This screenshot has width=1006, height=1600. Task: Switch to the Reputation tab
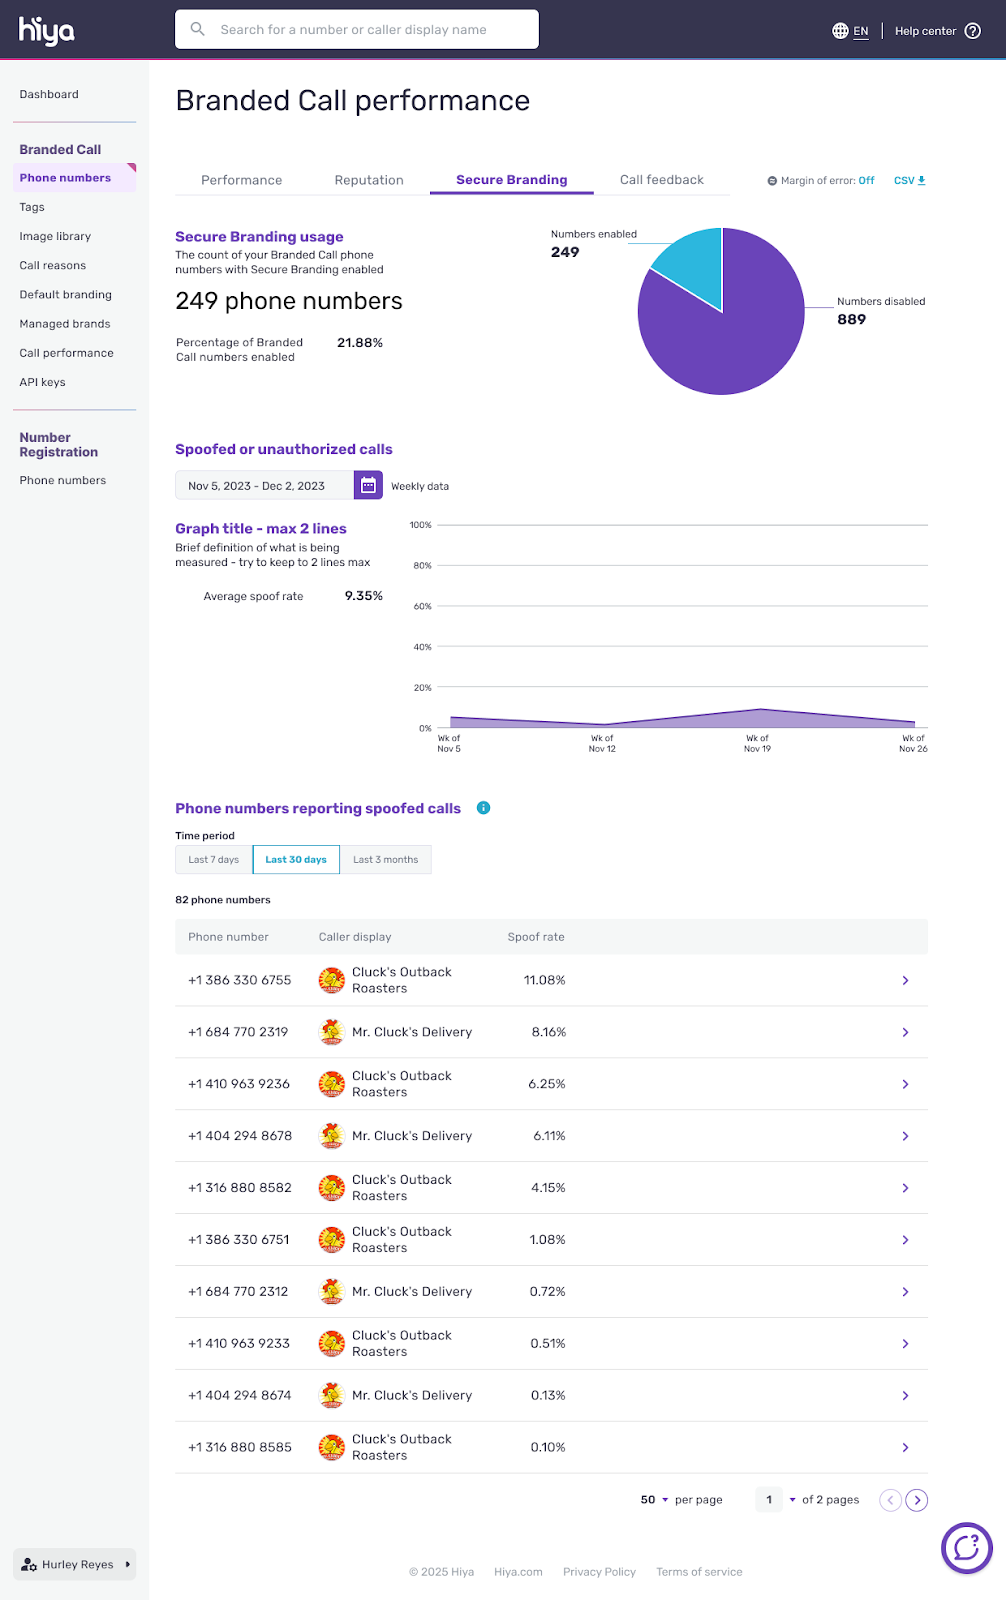tap(369, 180)
